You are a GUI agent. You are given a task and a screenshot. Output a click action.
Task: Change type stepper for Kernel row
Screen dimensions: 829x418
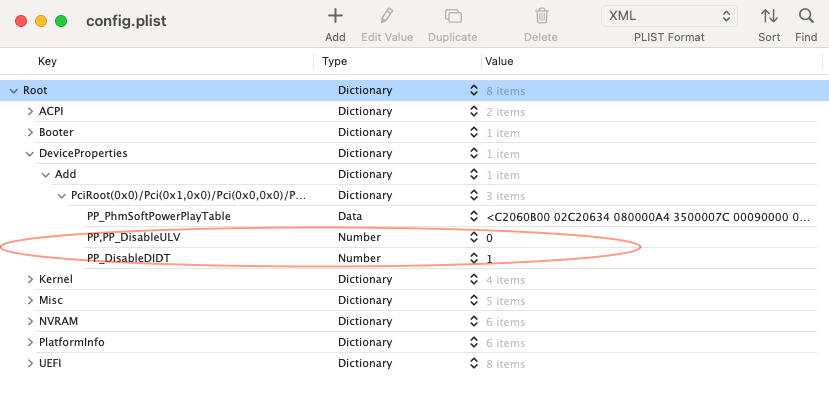[x=474, y=279]
